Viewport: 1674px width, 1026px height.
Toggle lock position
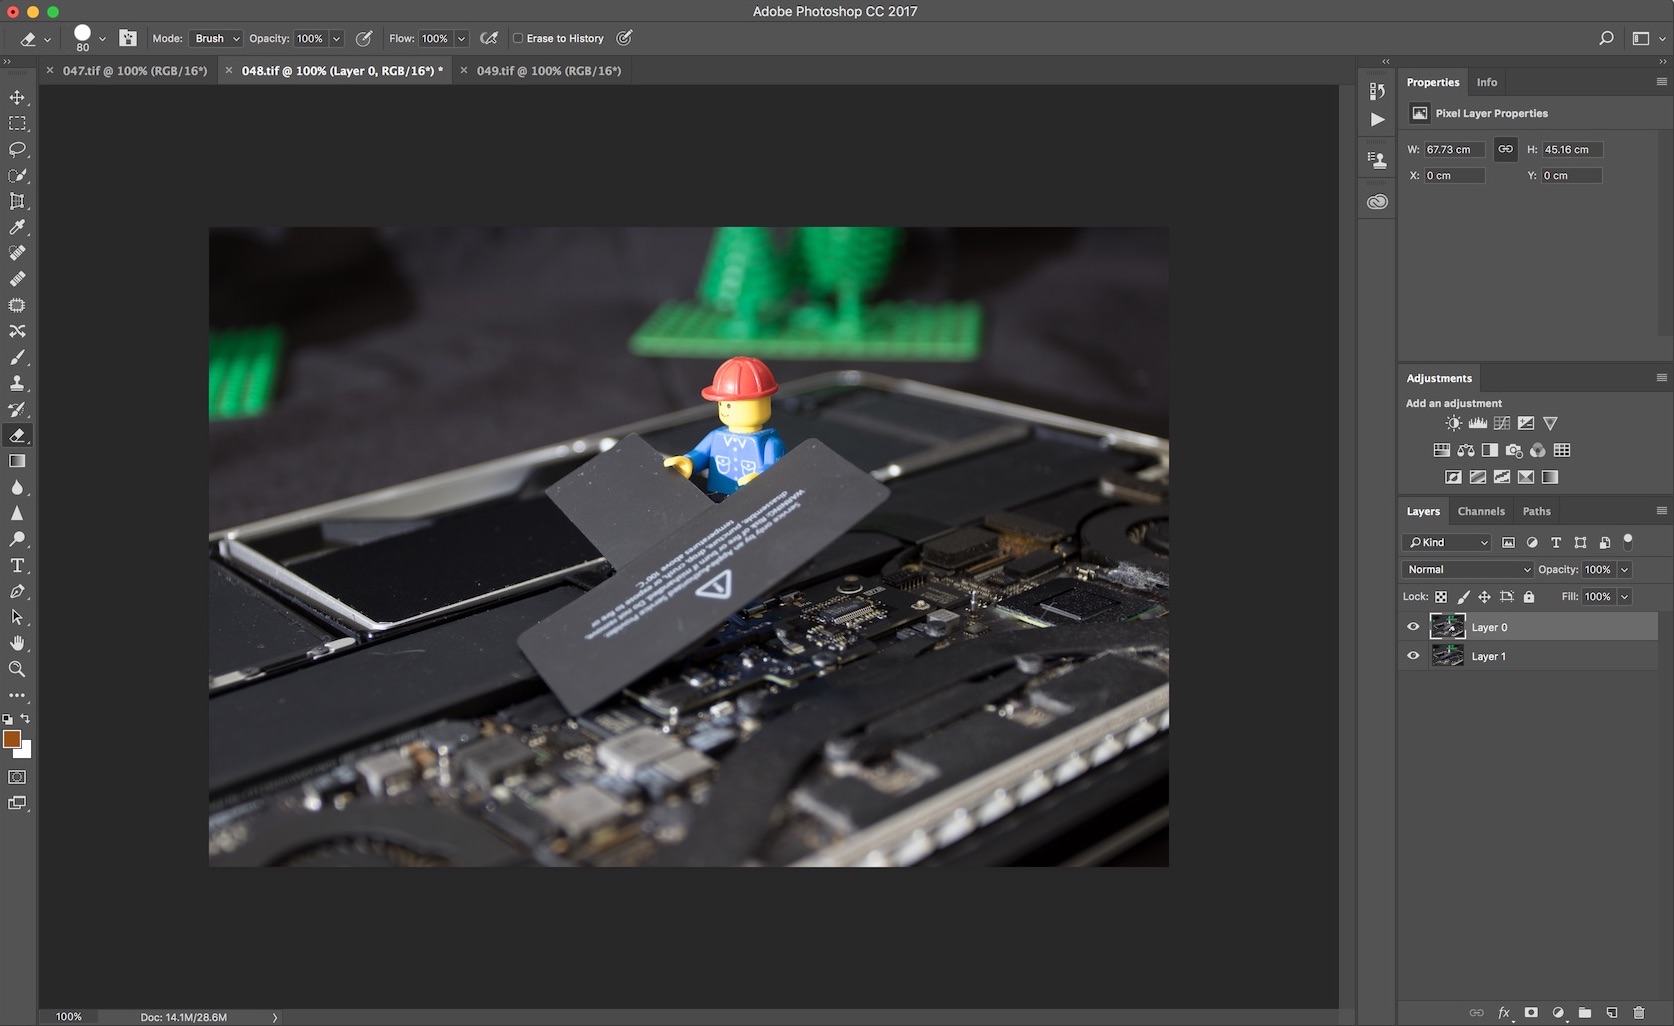pos(1485,597)
